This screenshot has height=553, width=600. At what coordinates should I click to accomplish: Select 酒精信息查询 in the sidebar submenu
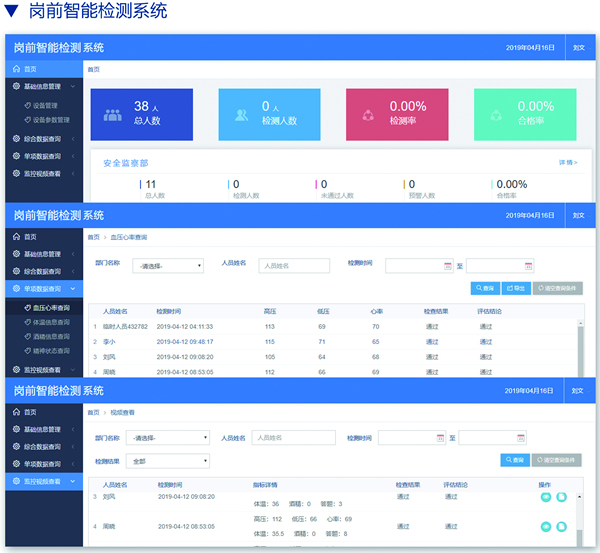tap(51, 337)
